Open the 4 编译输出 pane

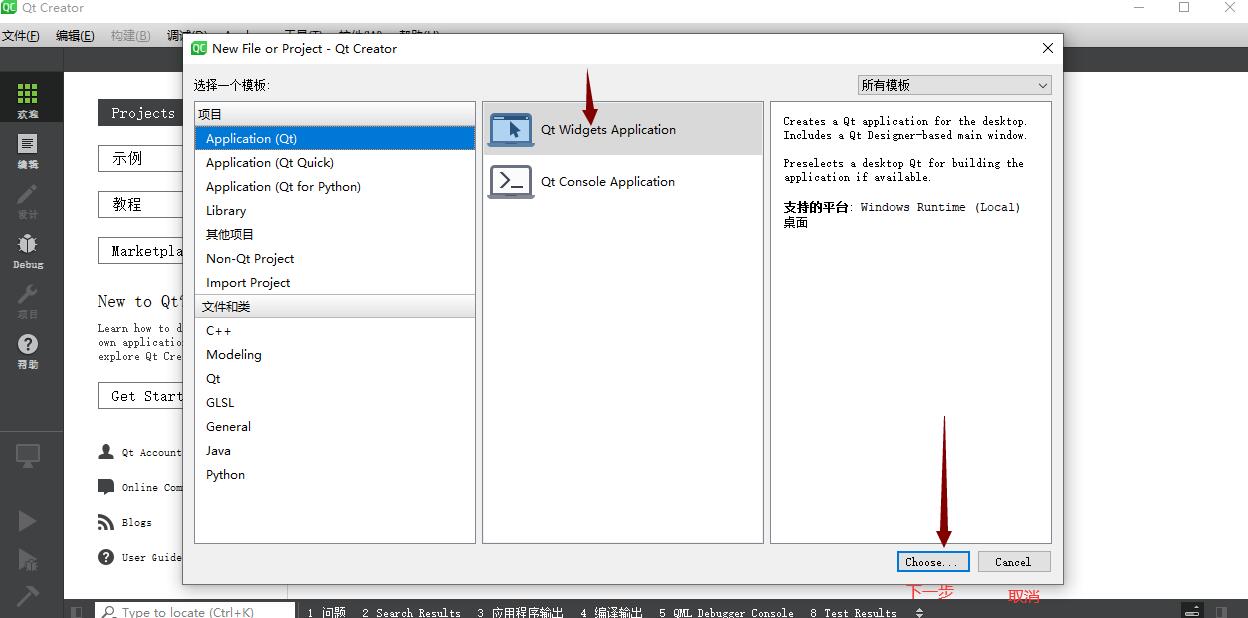pos(611,612)
